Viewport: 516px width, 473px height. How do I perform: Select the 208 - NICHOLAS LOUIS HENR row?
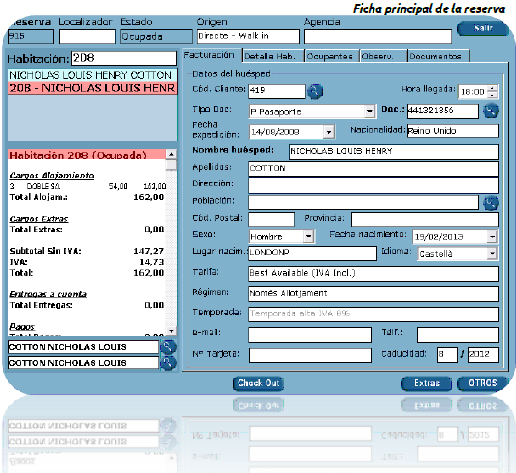93,88
